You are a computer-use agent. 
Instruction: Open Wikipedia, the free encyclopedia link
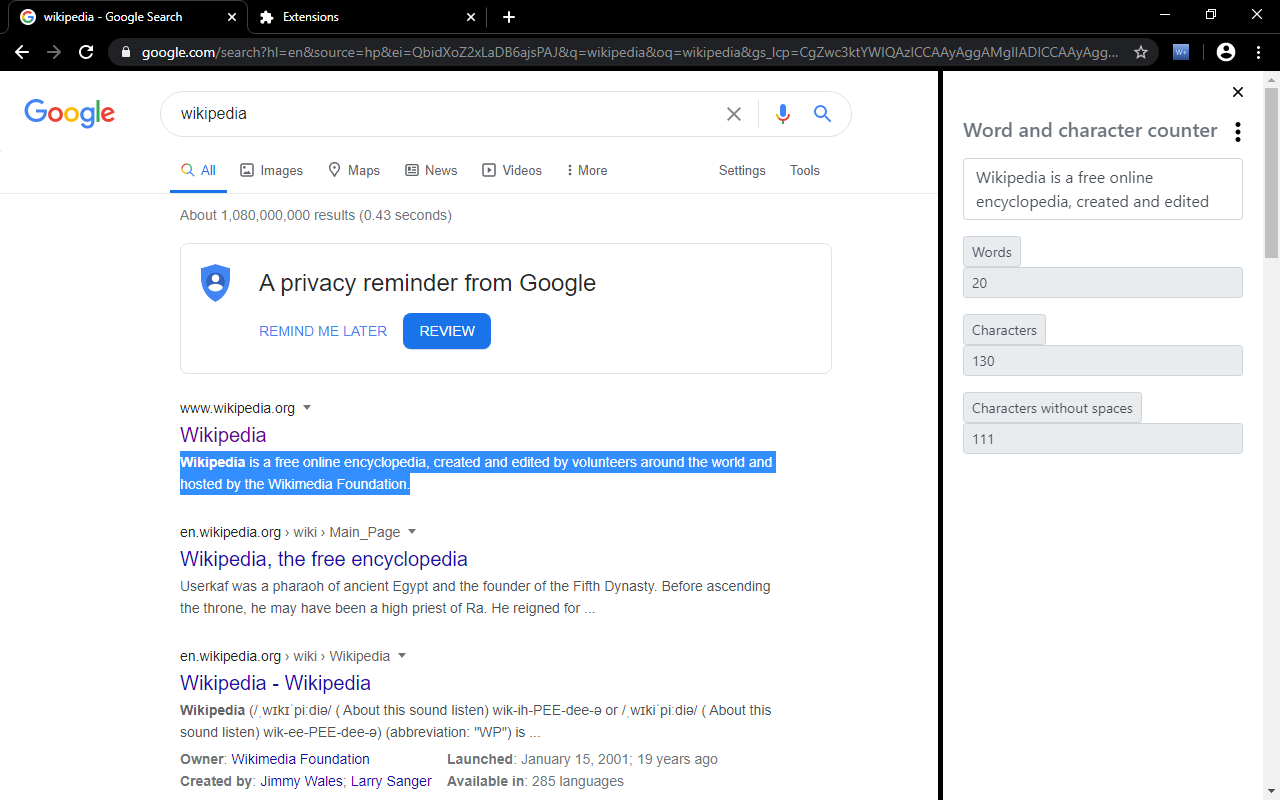pyautogui.click(x=324, y=559)
